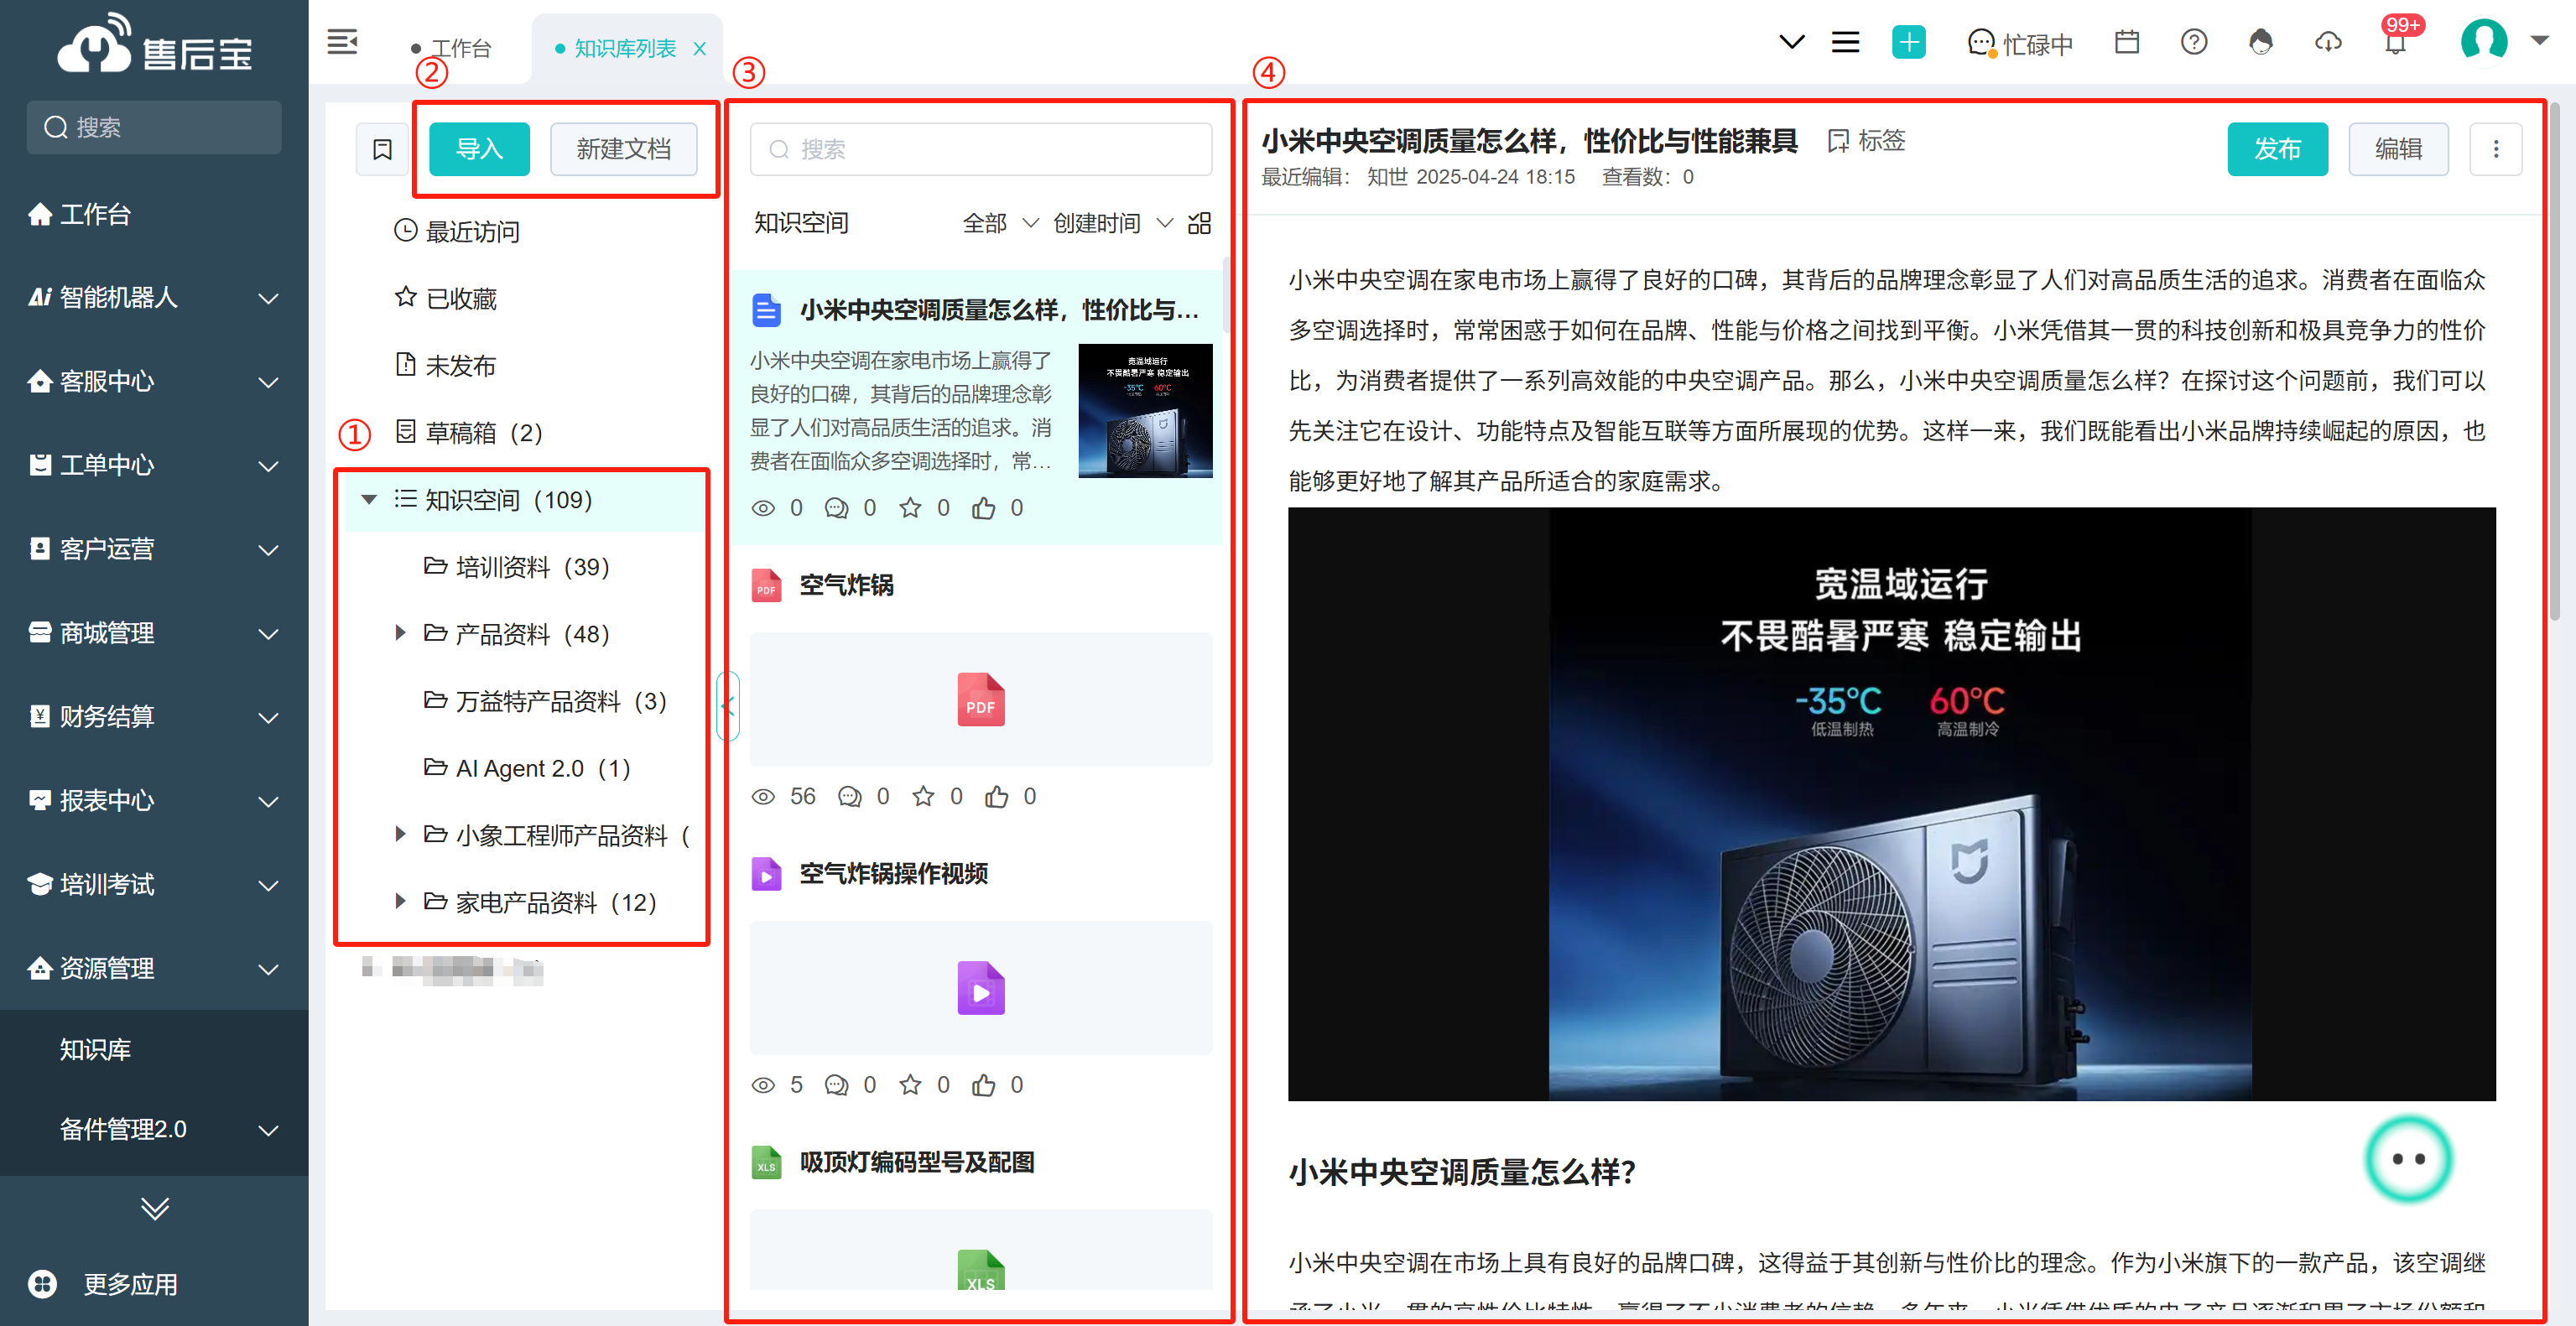The width and height of the screenshot is (2576, 1326).
Task: Open the help question mark icon
Action: point(2194,42)
